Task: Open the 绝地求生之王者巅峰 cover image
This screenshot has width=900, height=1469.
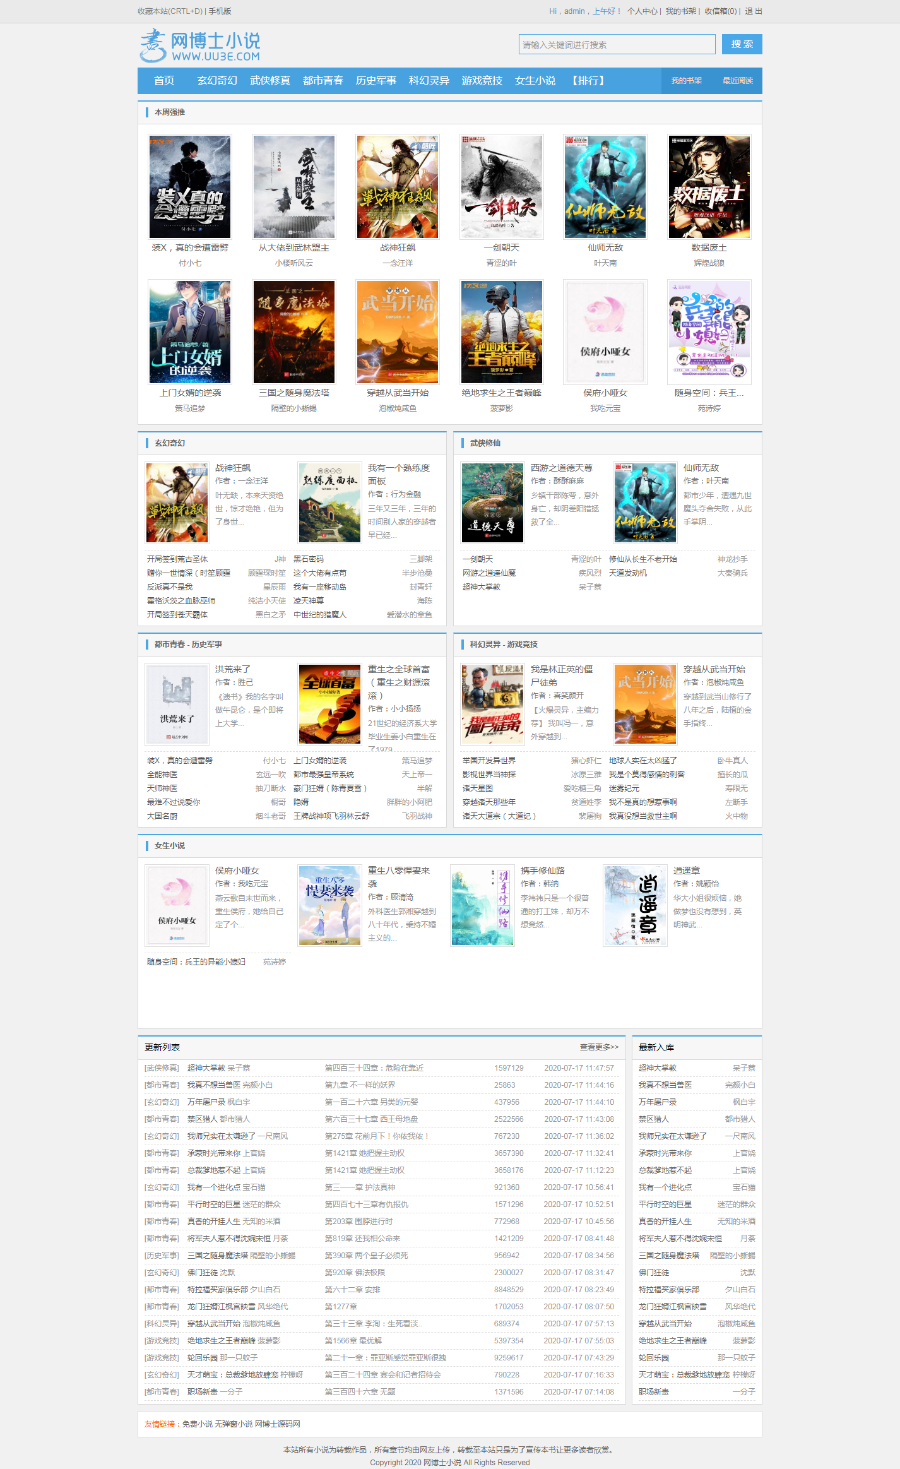Action: pyautogui.click(x=501, y=332)
